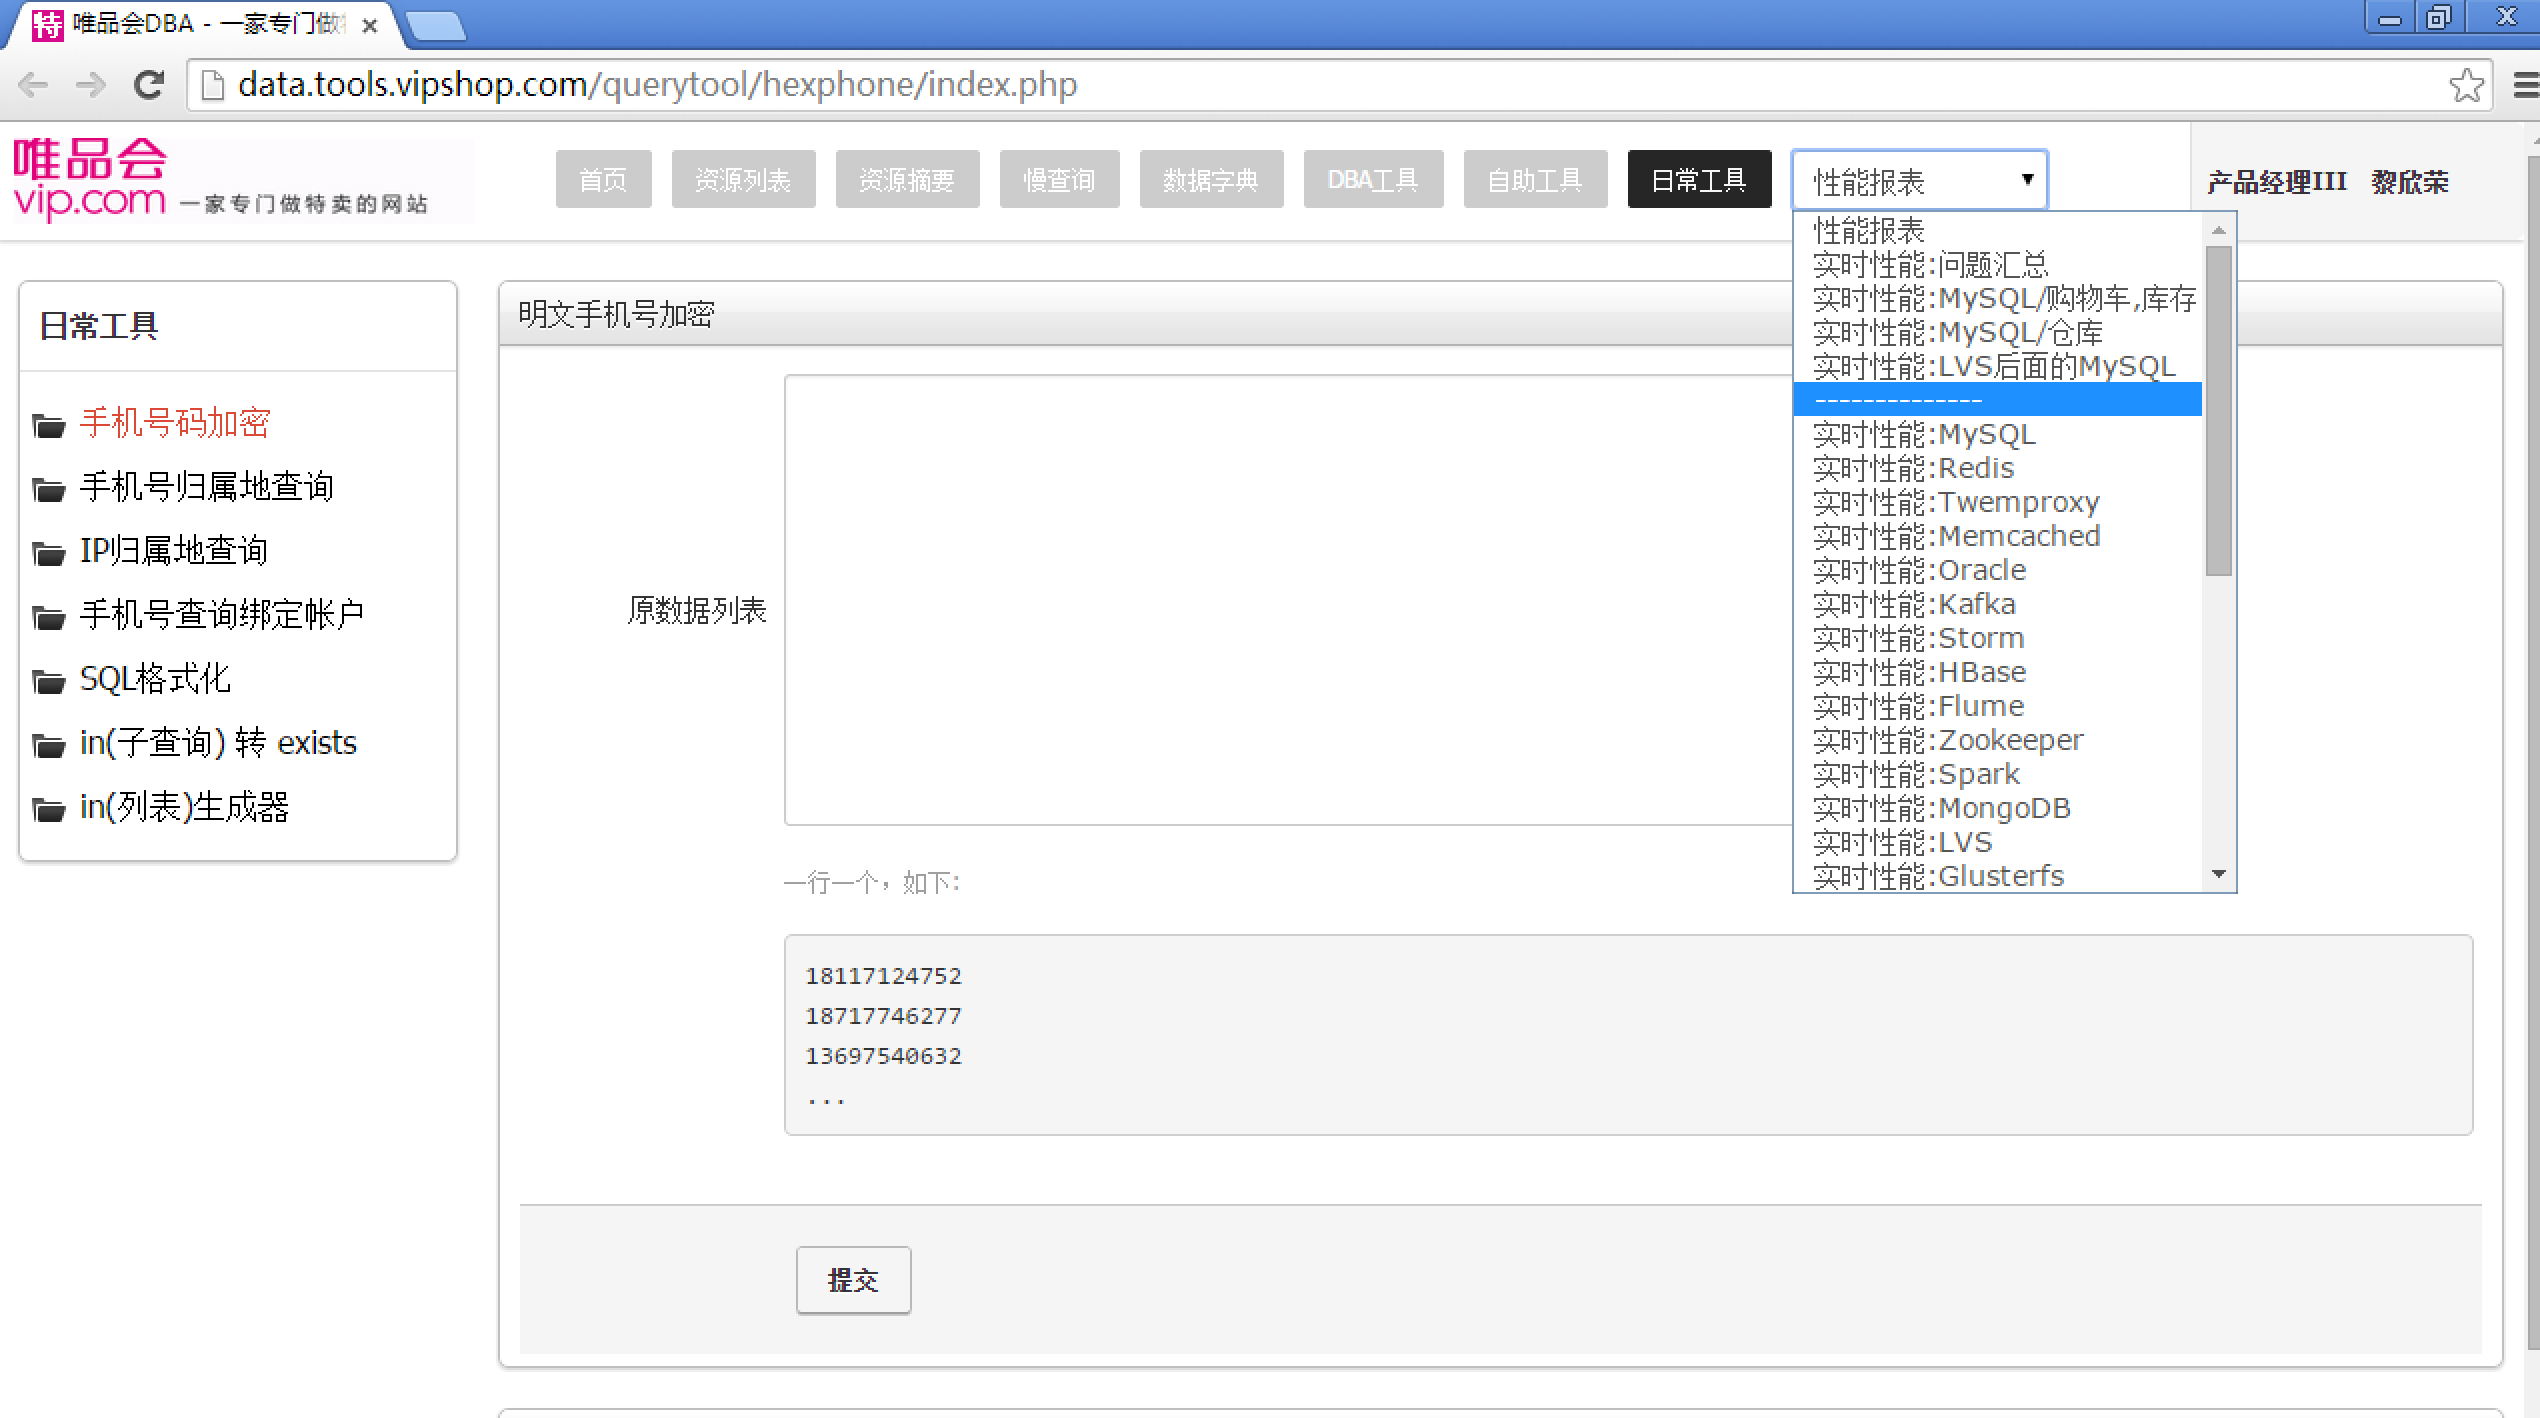Click the folder icon beside 手机号归属地查询
The height and width of the screenshot is (1418, 2540).
click(49, 489)
